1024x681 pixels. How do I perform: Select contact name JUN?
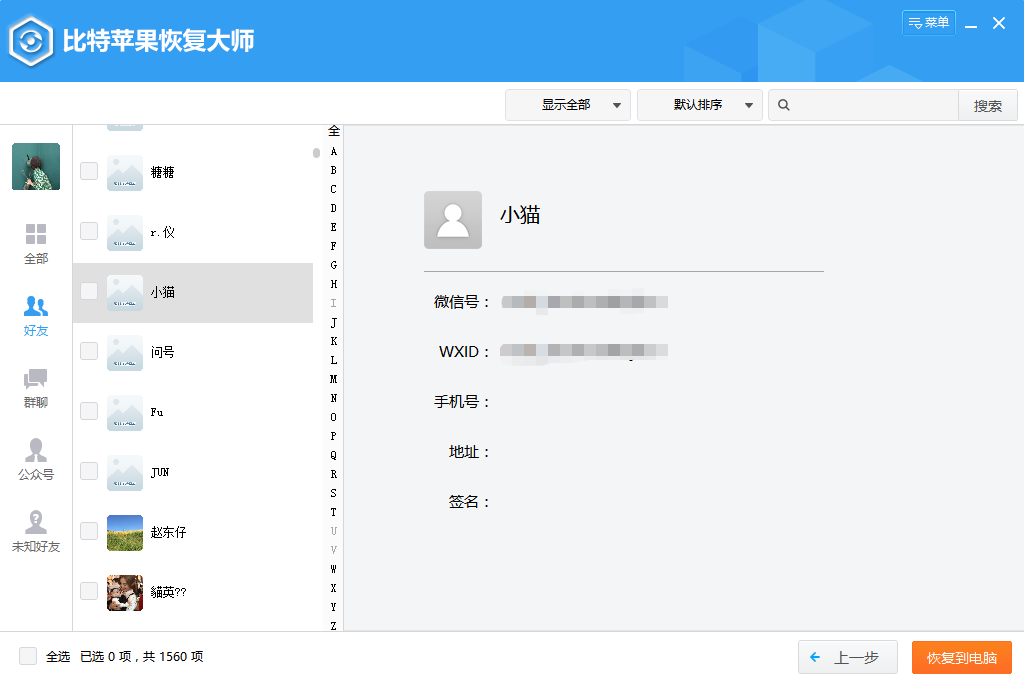pos(160,473)
